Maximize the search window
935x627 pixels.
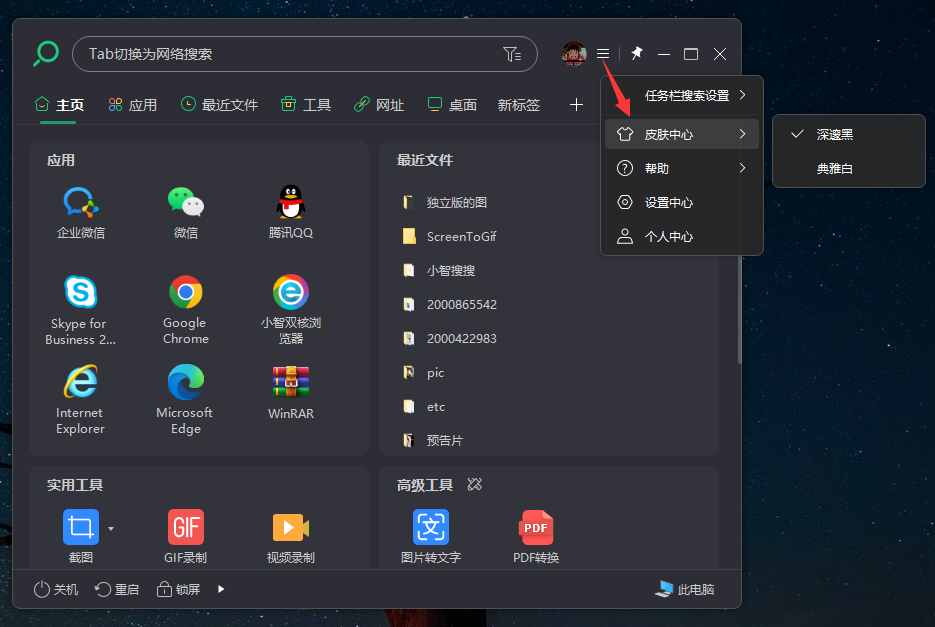pyautogui.click(x=691, y=54)
